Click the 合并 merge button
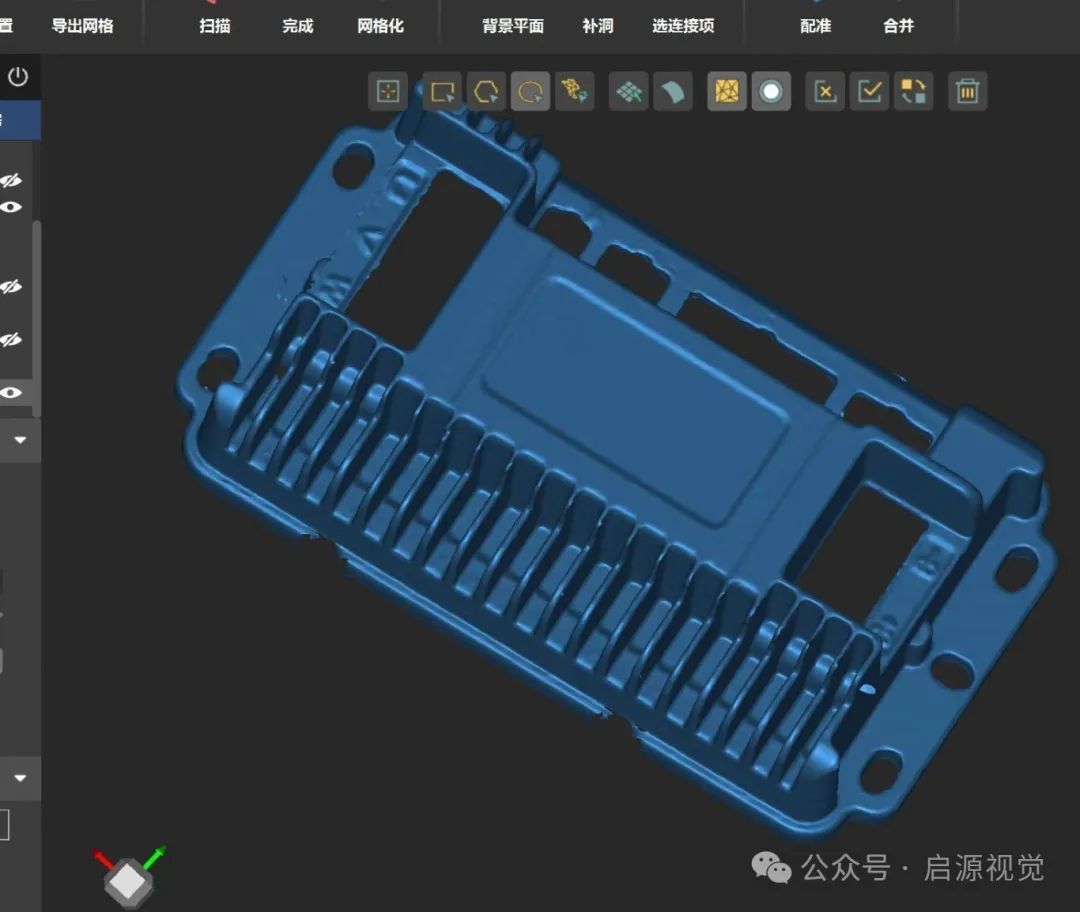1080x912 pixels. 898,26
